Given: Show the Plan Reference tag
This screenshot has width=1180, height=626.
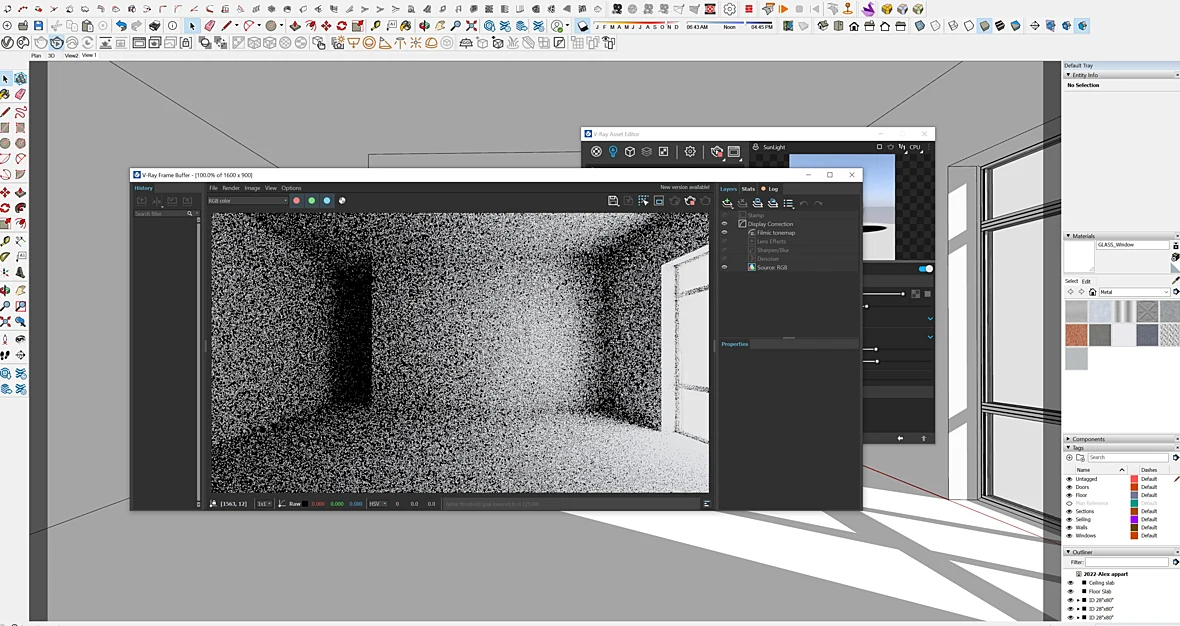Looking at the screenshot, I should 1069,503.
